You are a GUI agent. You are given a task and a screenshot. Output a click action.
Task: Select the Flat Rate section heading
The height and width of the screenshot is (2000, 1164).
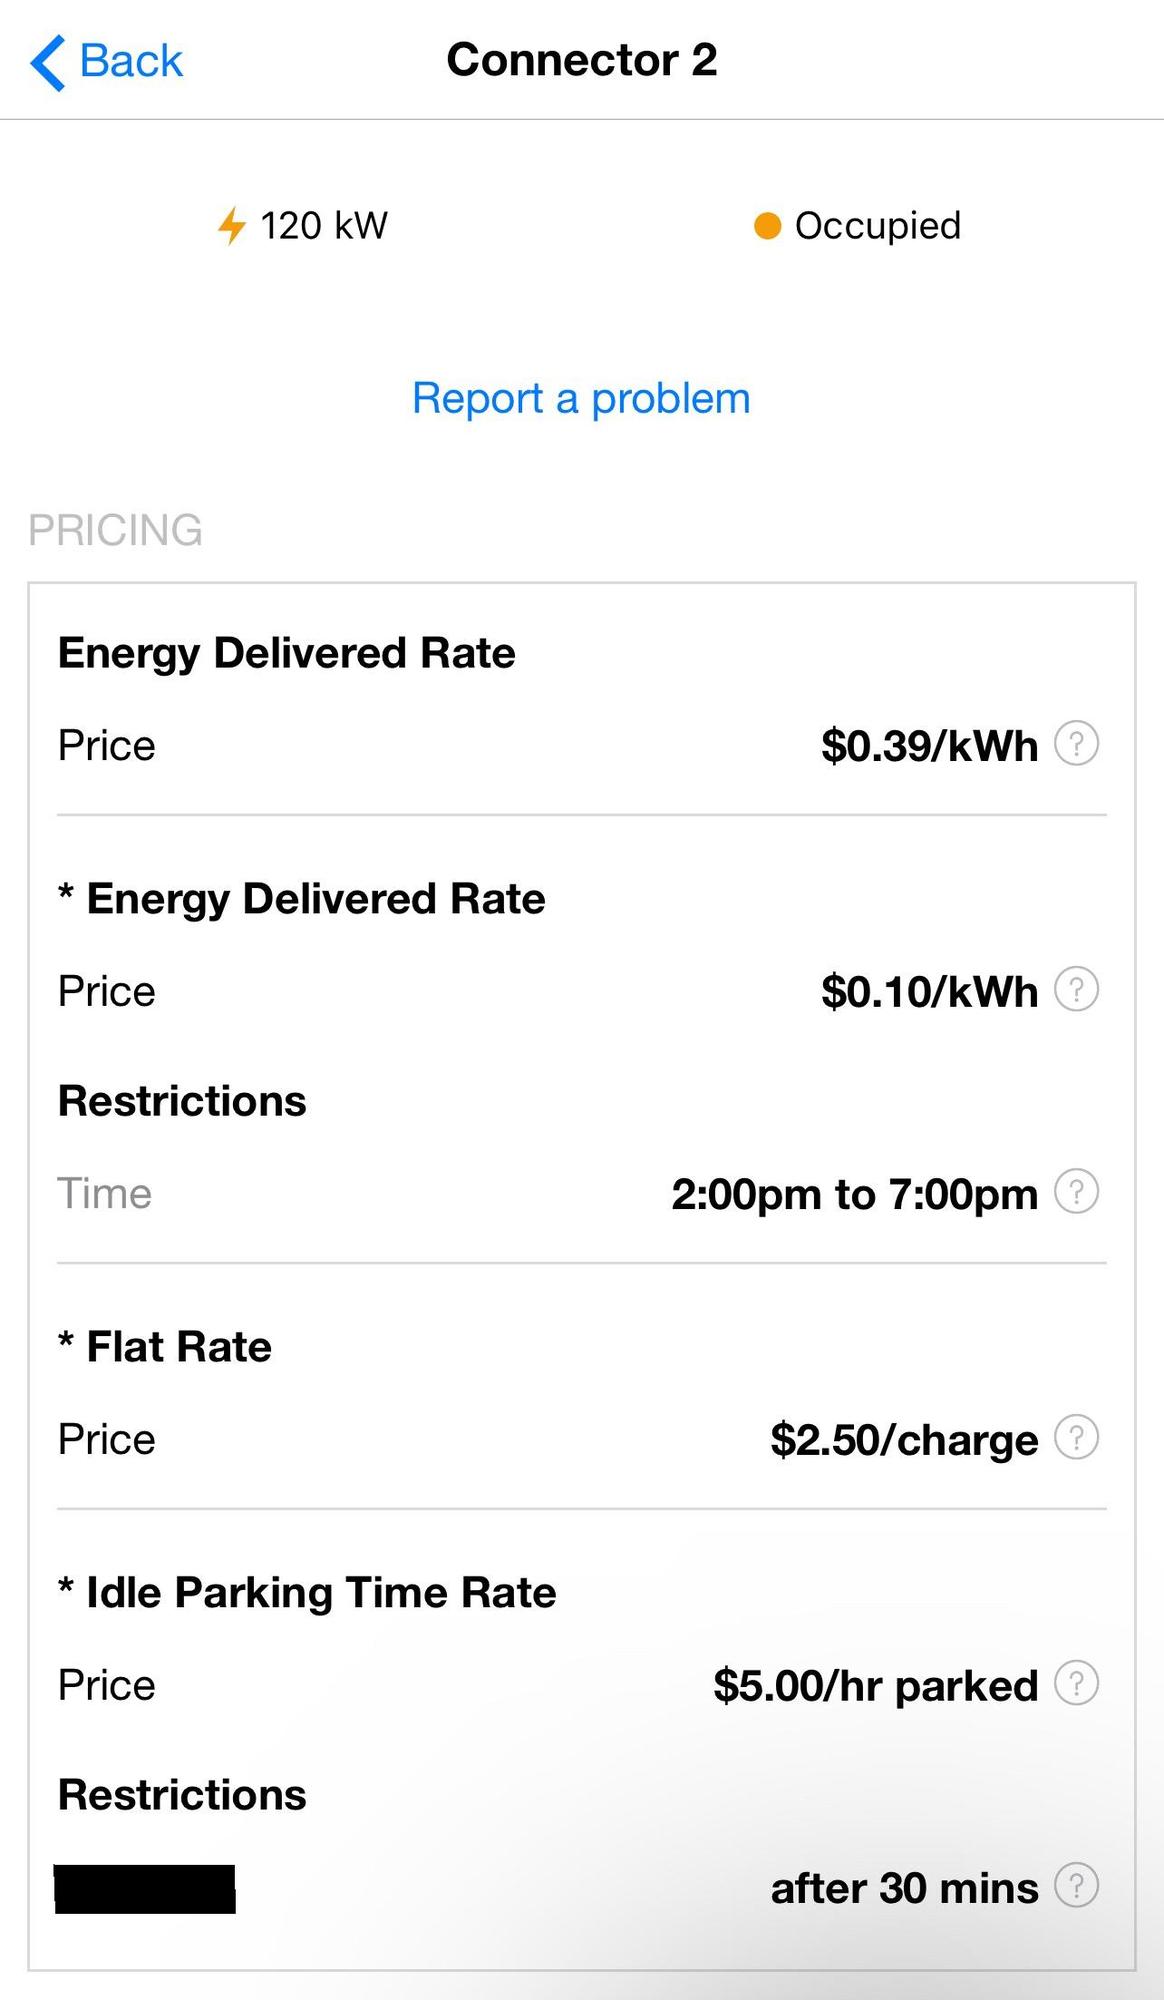(178, 1346)
